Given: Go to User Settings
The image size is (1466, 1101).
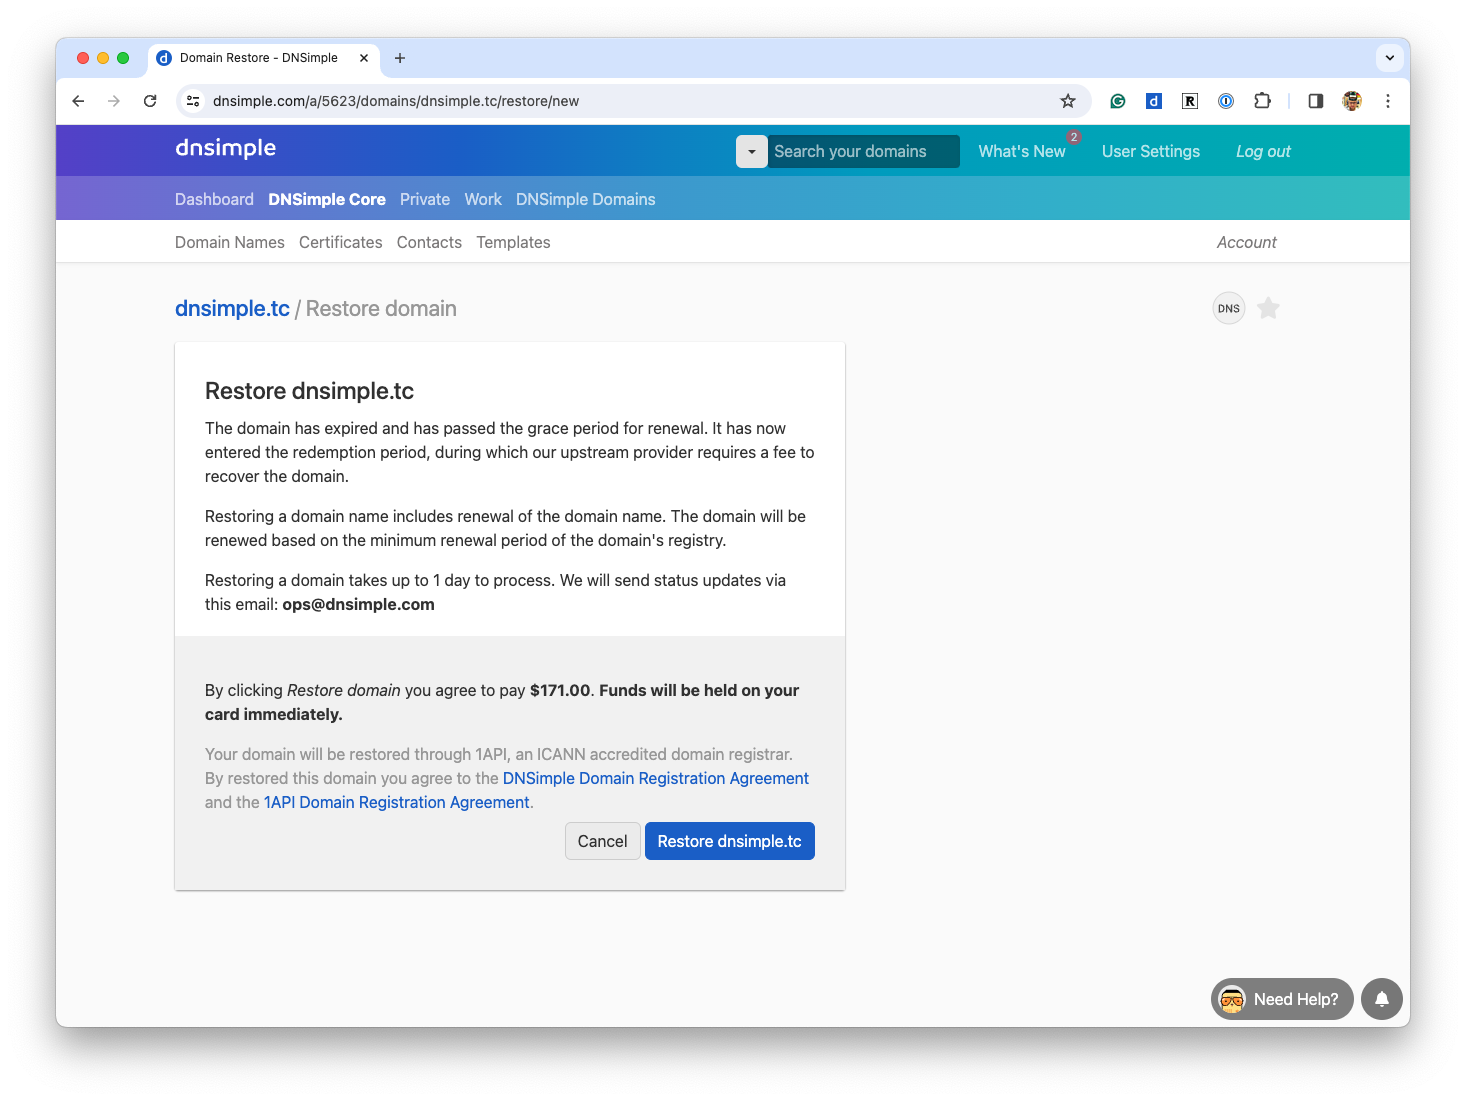Looking at the screenshot, I should tap(1151, 151).
